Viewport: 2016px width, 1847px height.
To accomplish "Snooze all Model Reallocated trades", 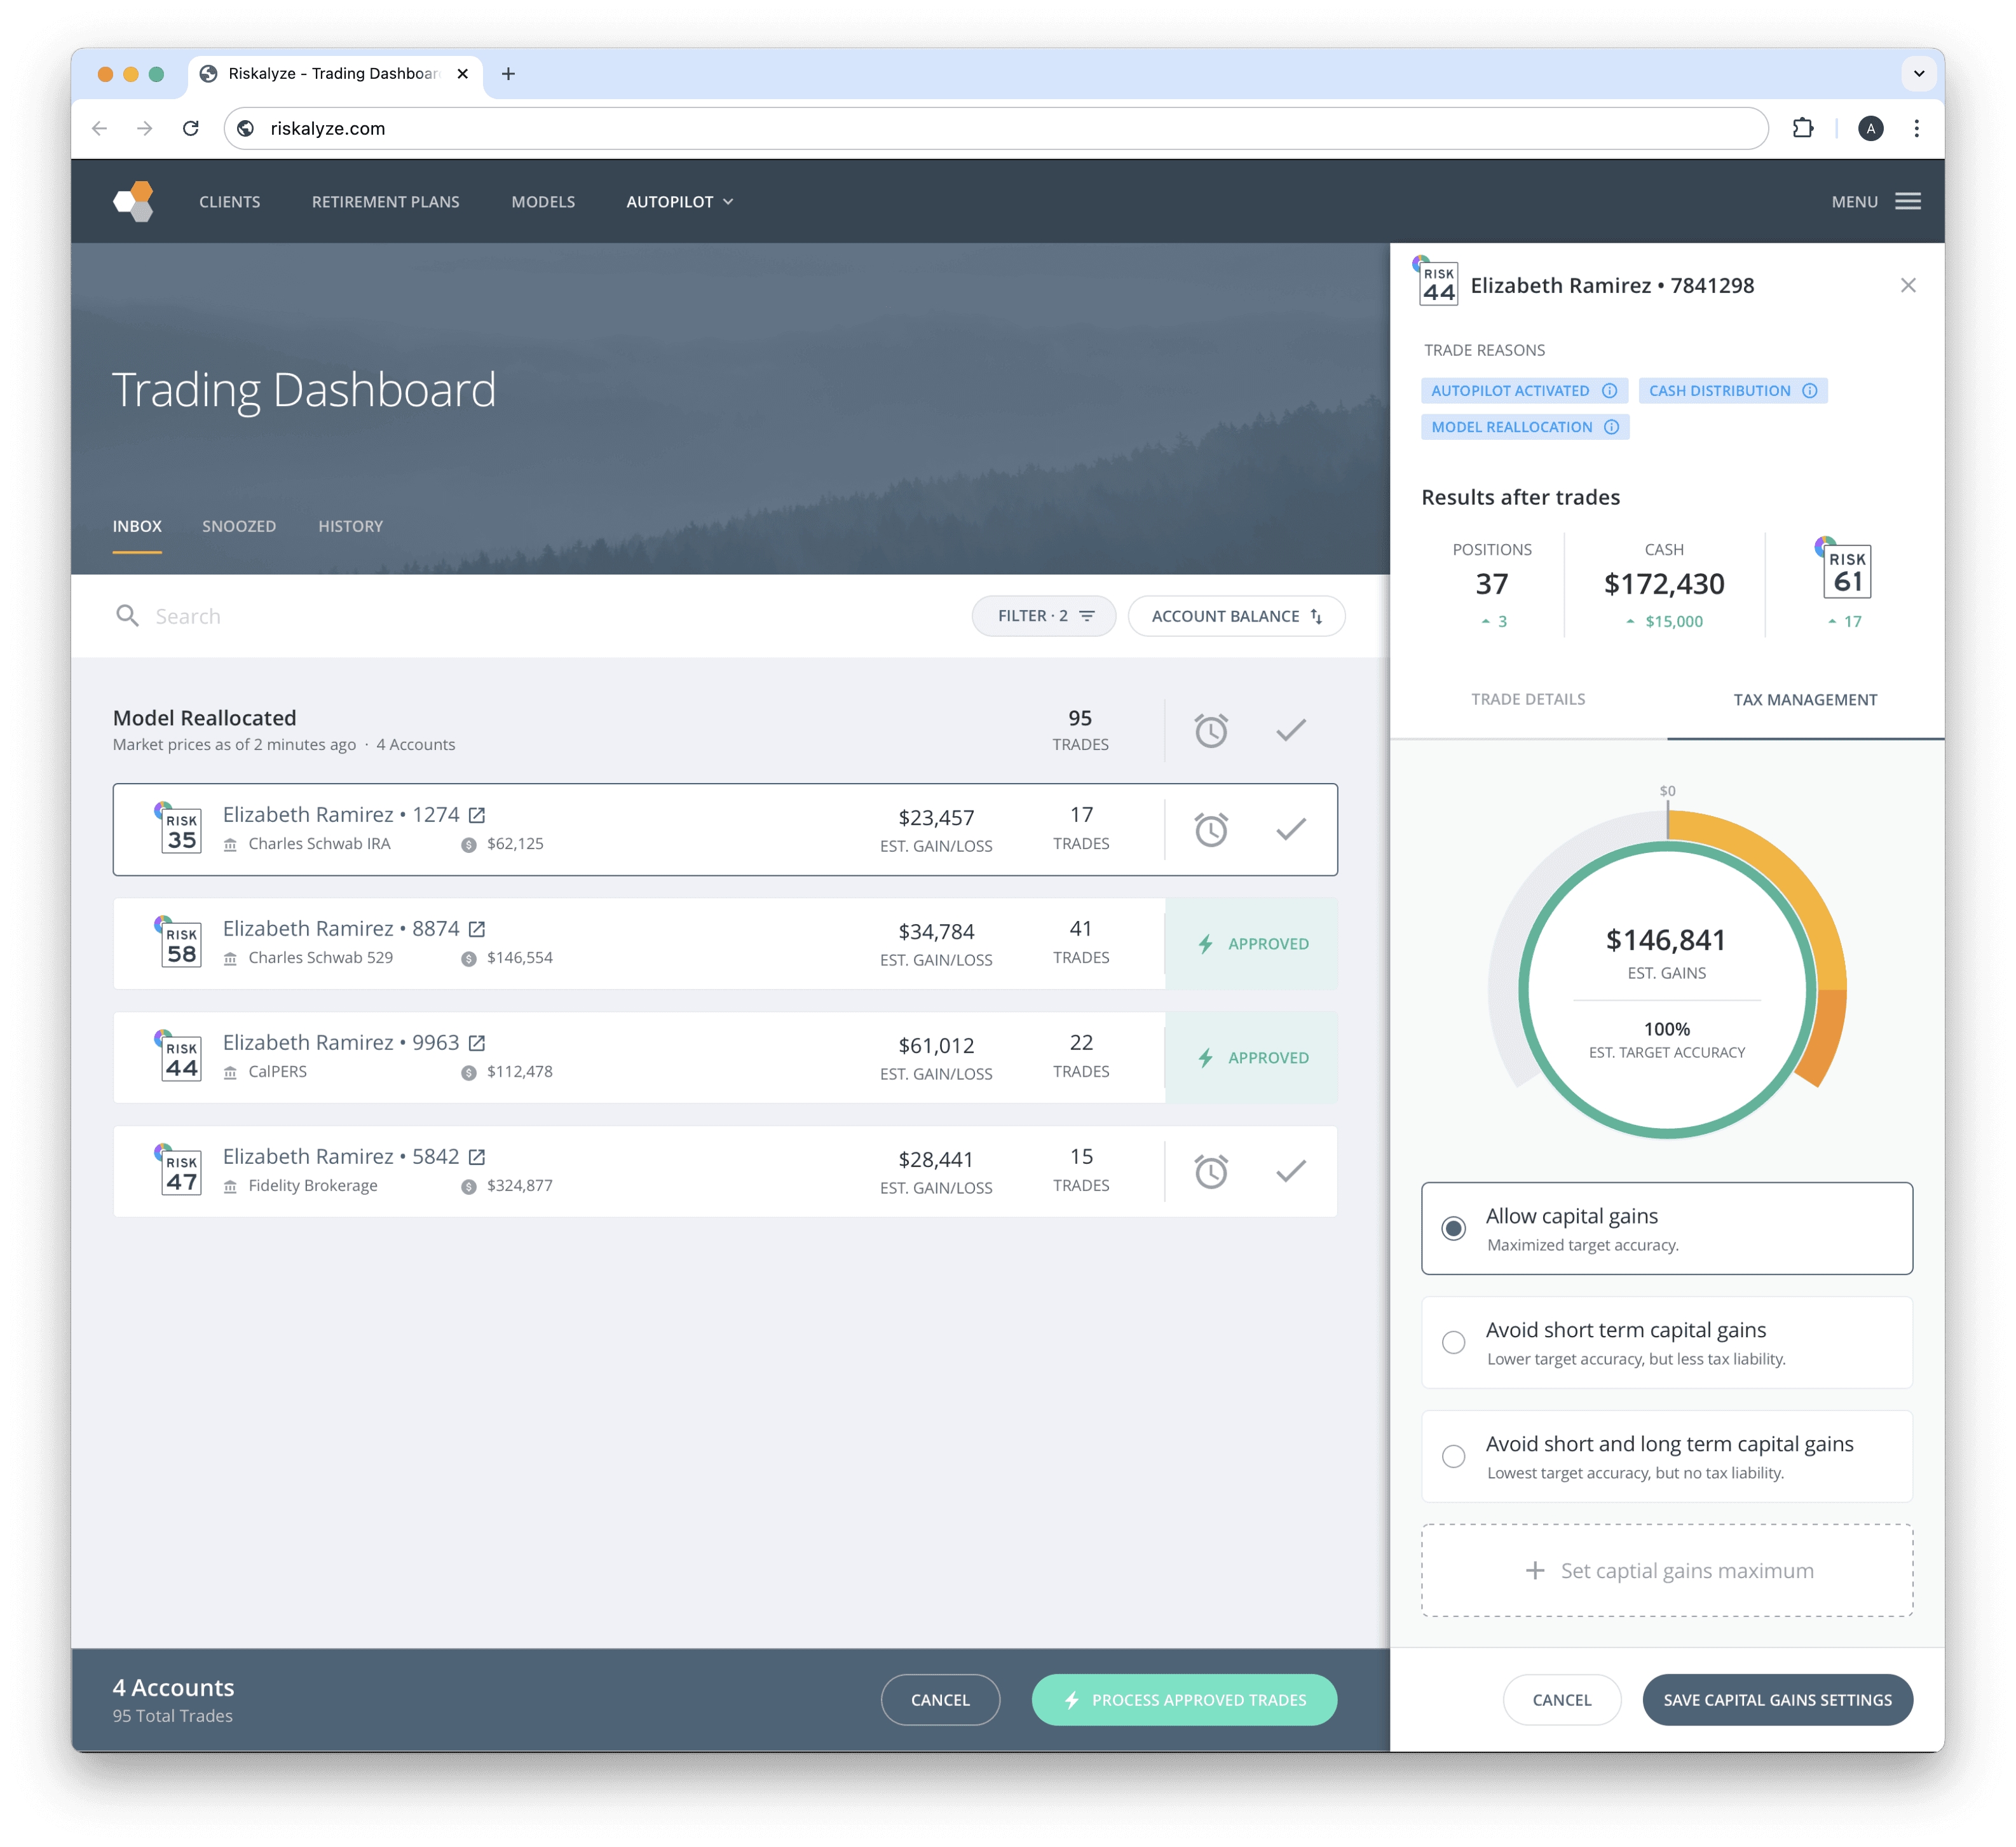I will (1210, 731).
